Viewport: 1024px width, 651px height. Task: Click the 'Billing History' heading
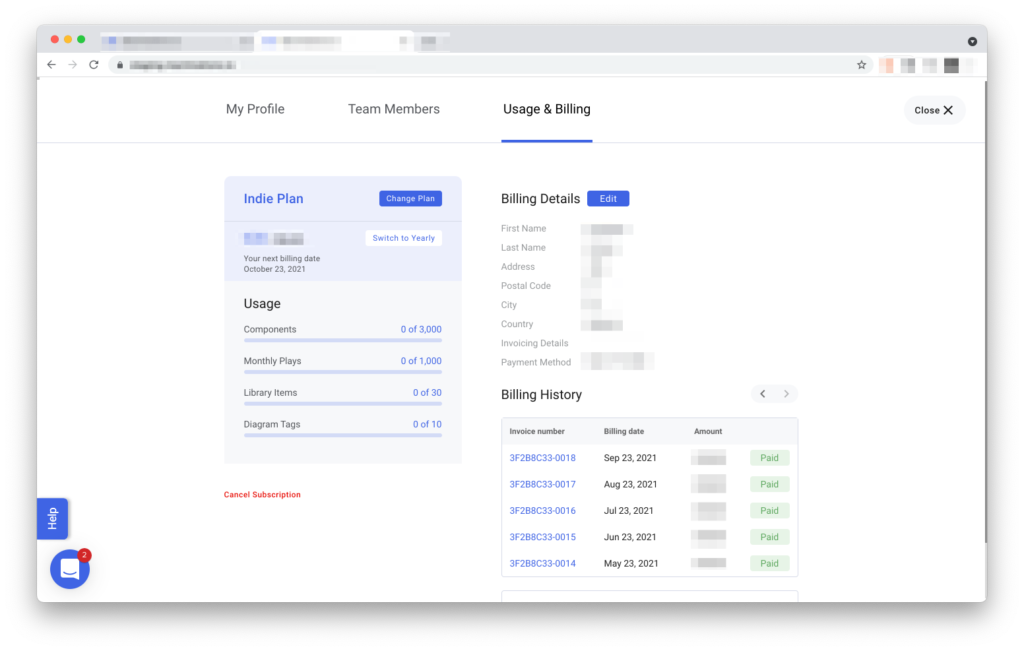coord(541,394)
